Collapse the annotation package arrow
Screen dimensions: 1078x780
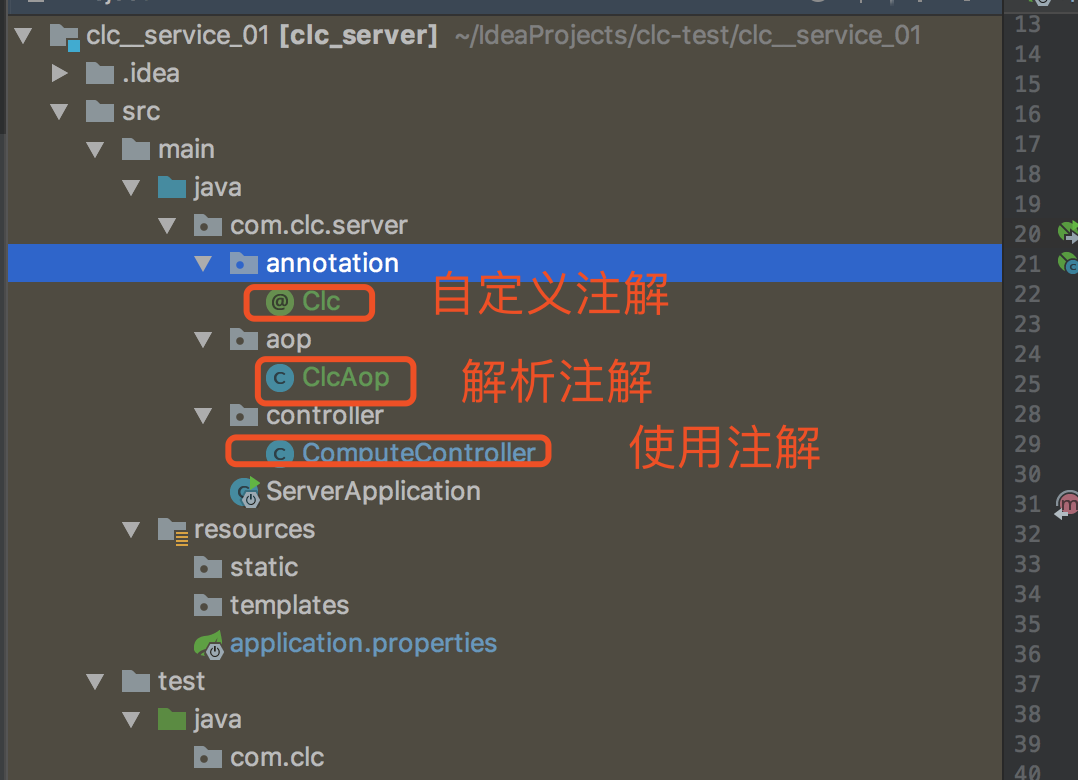click(203, 263)
